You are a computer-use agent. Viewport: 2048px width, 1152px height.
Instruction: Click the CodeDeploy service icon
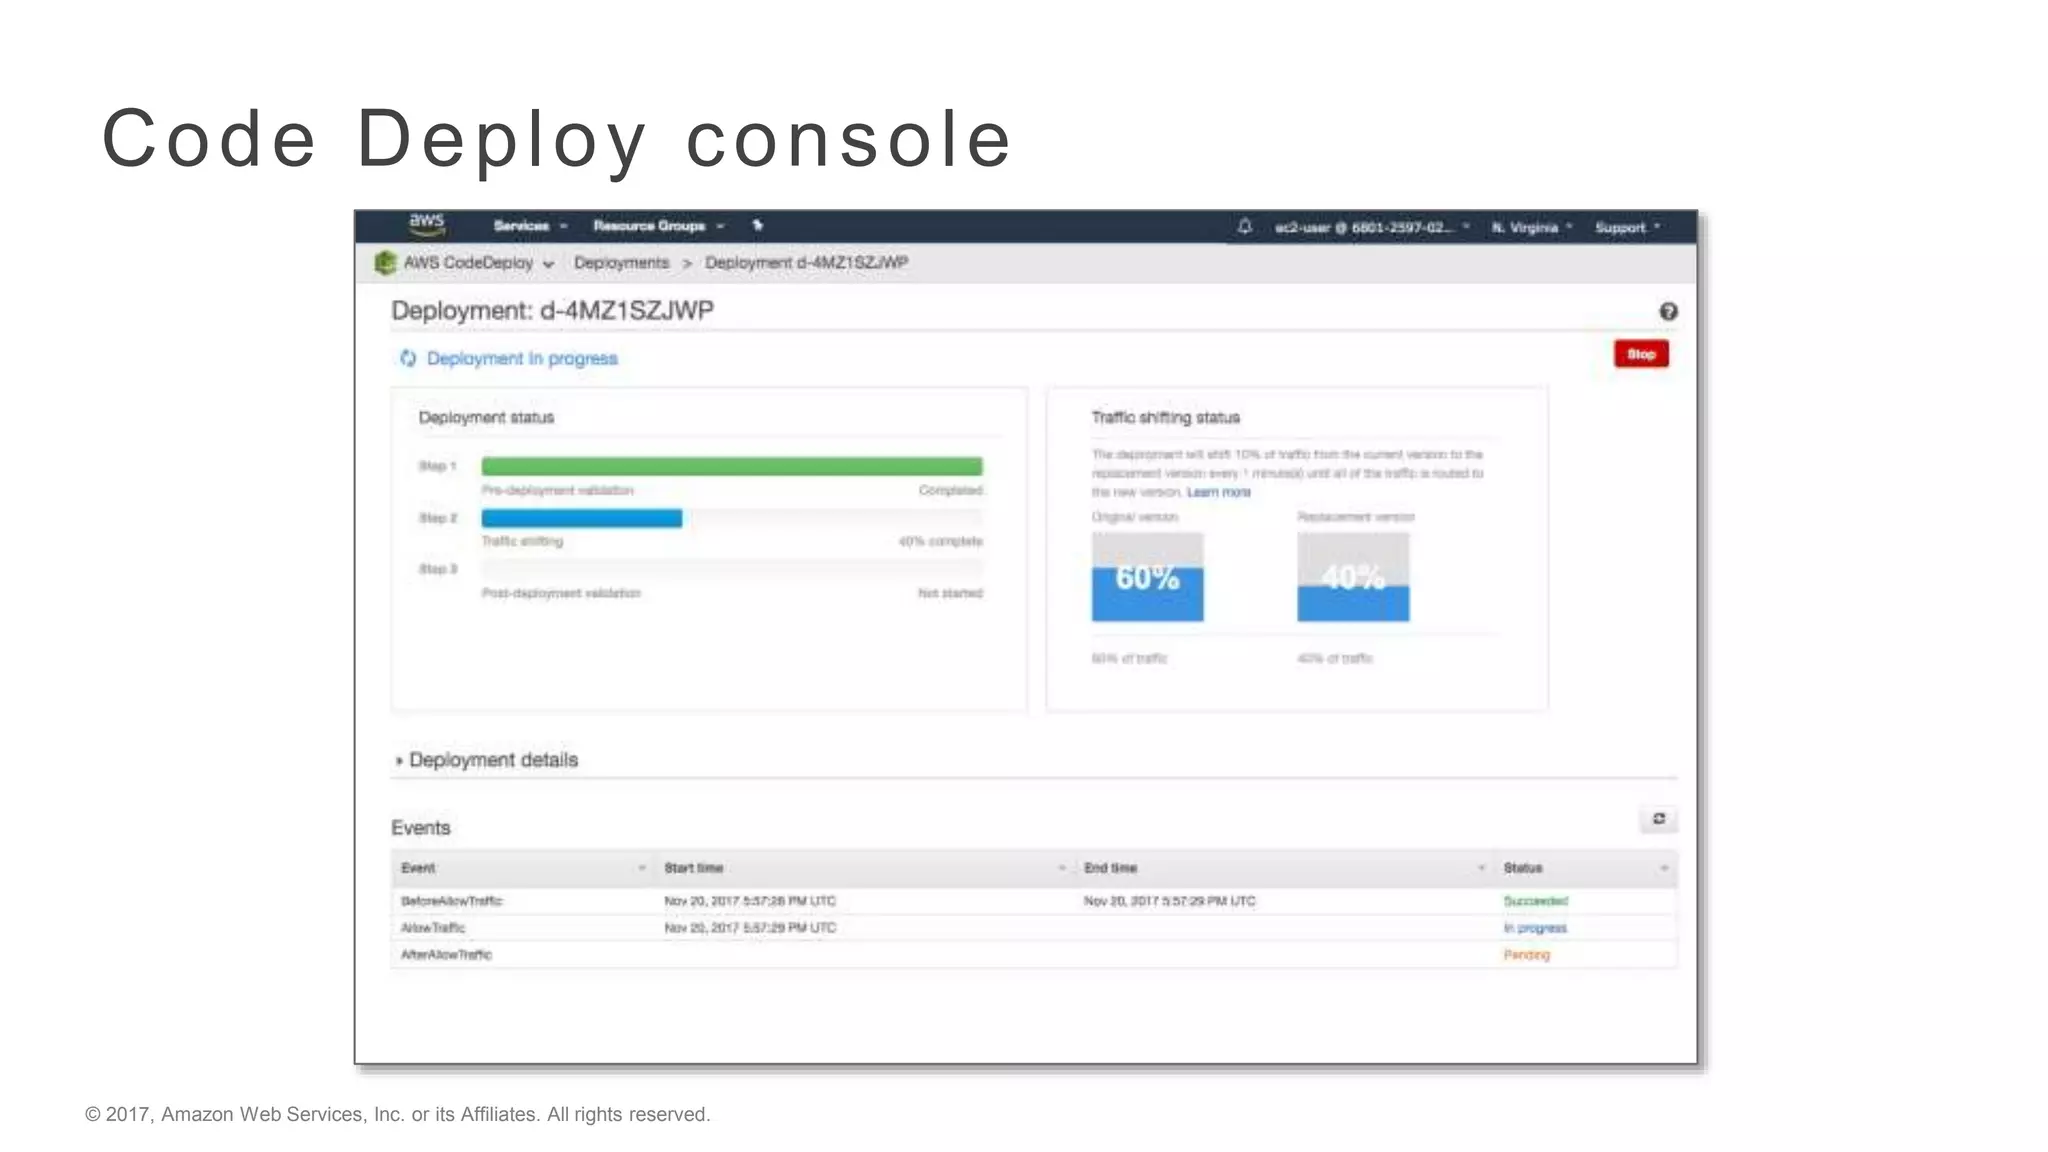[x=385, y=263]
